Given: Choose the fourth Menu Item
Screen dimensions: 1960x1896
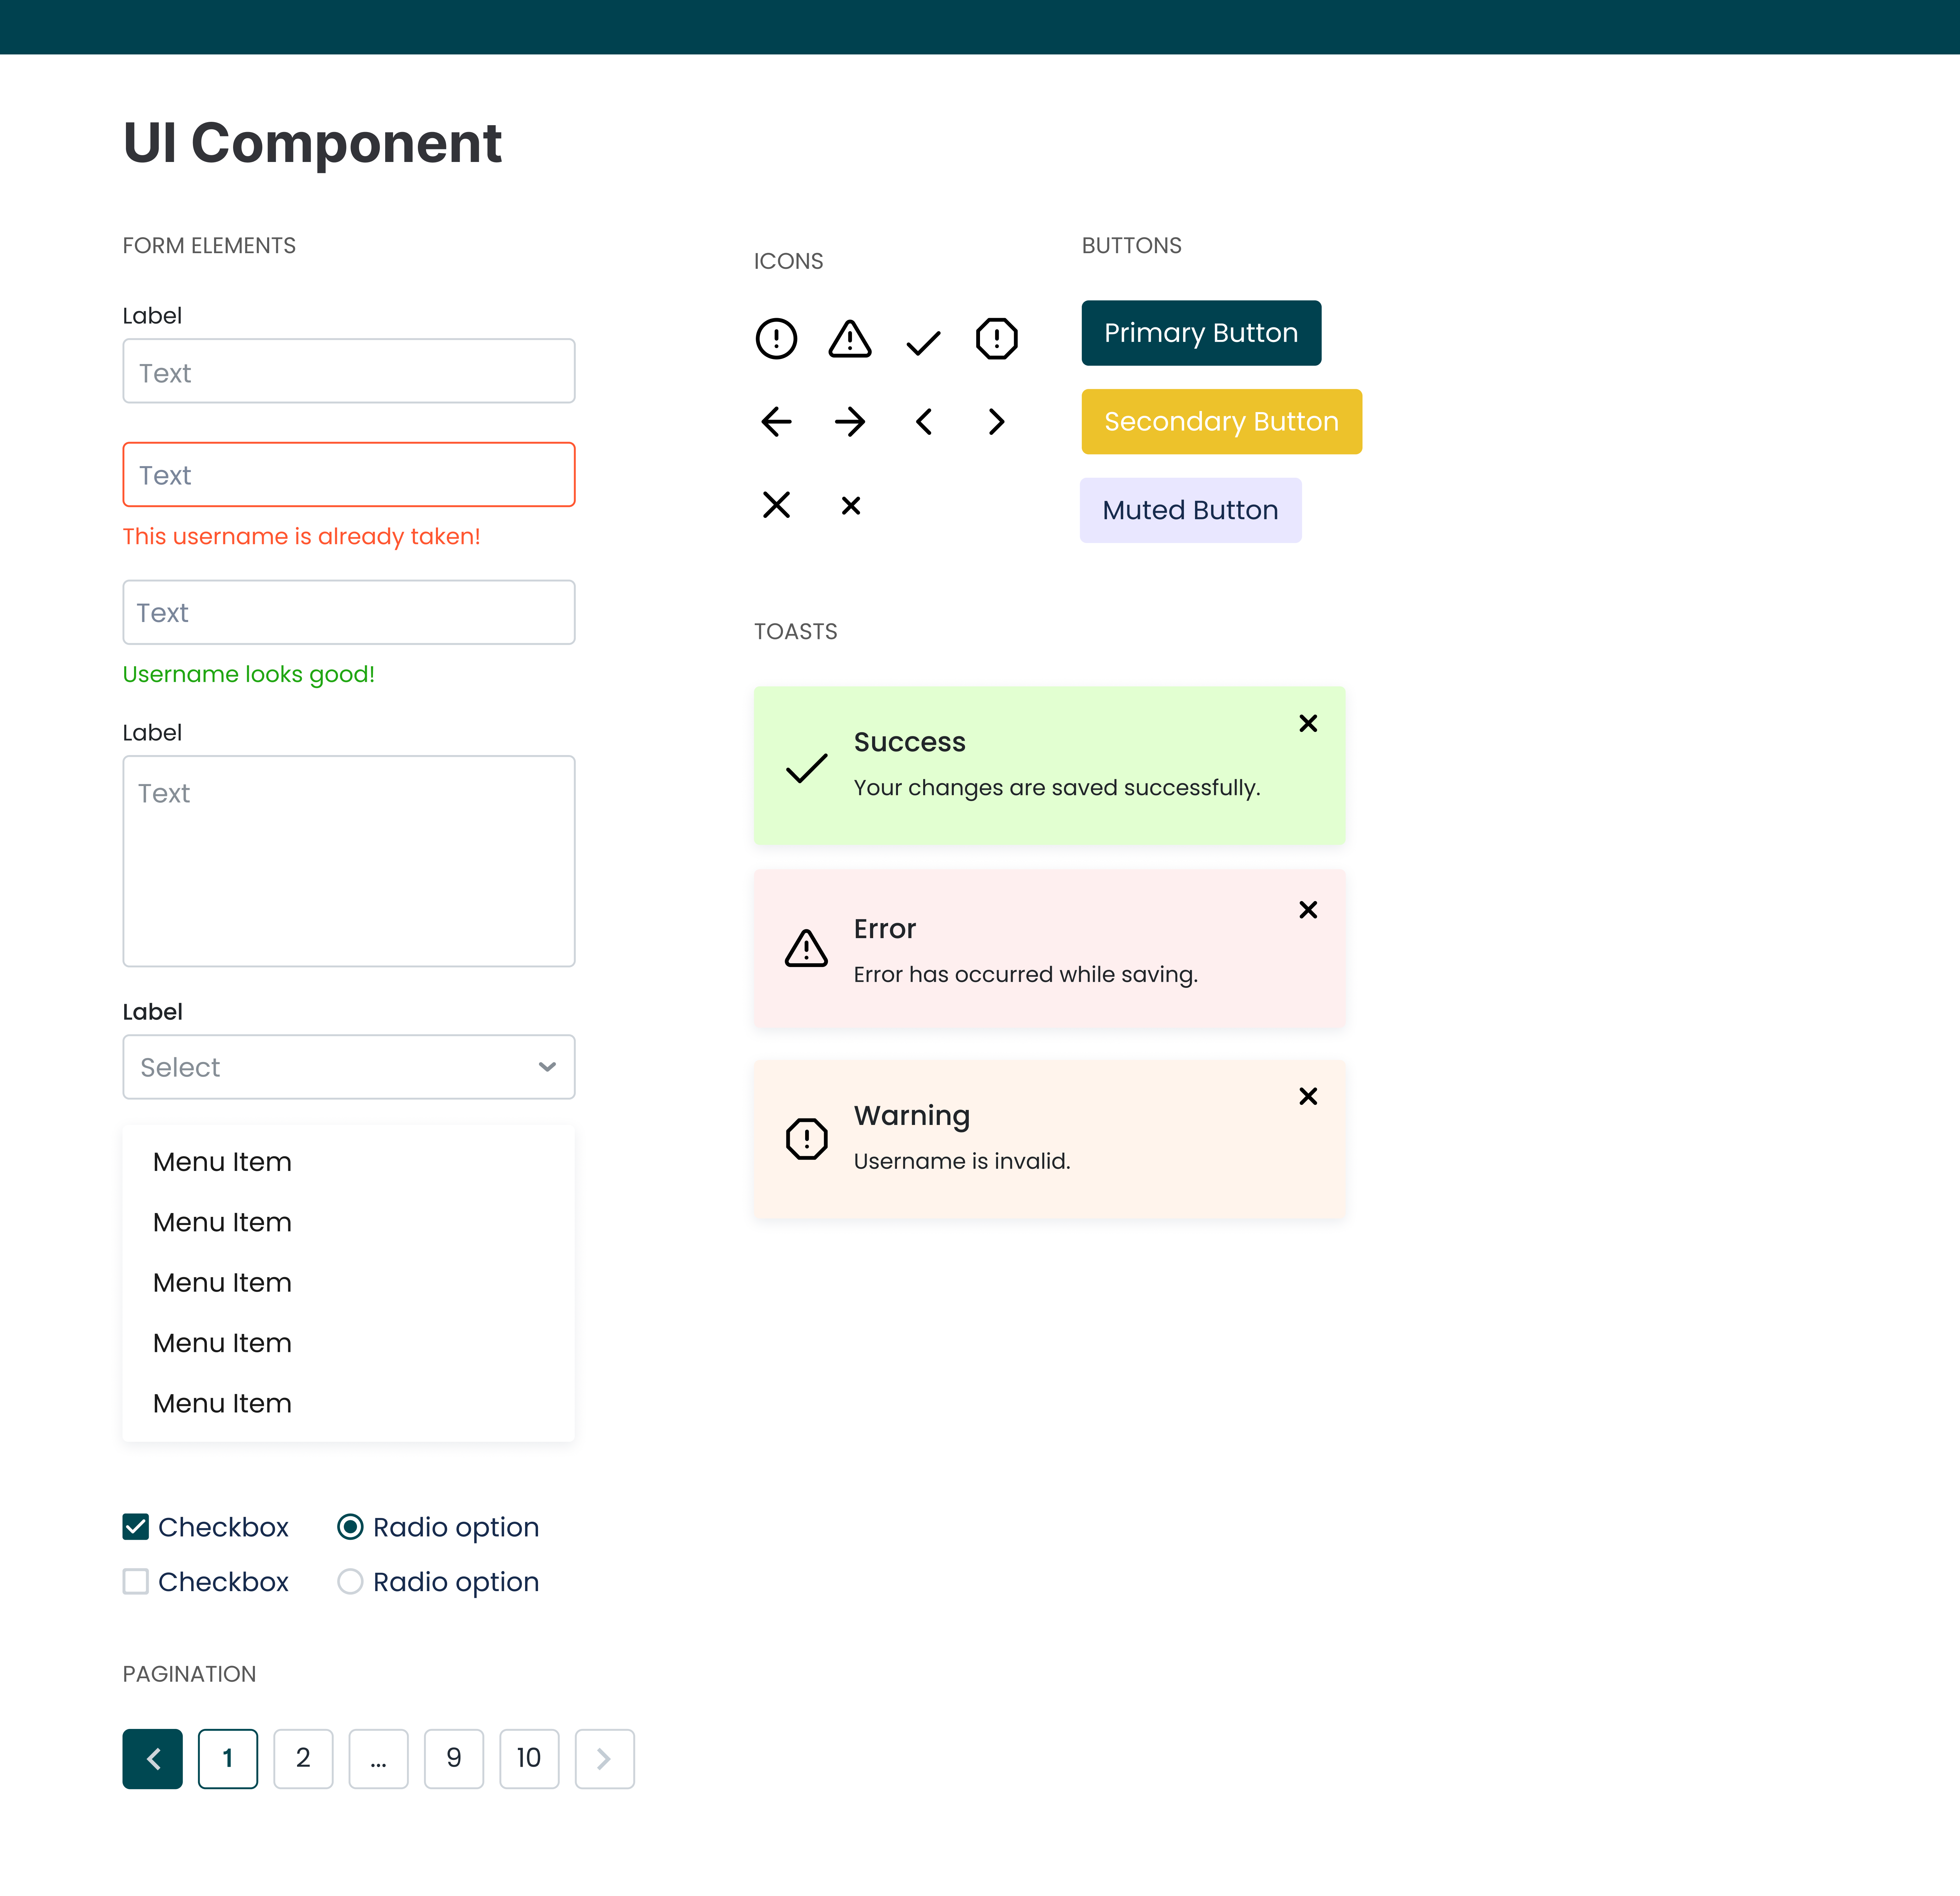Looking at the screenshot, I should [349, 1343].
